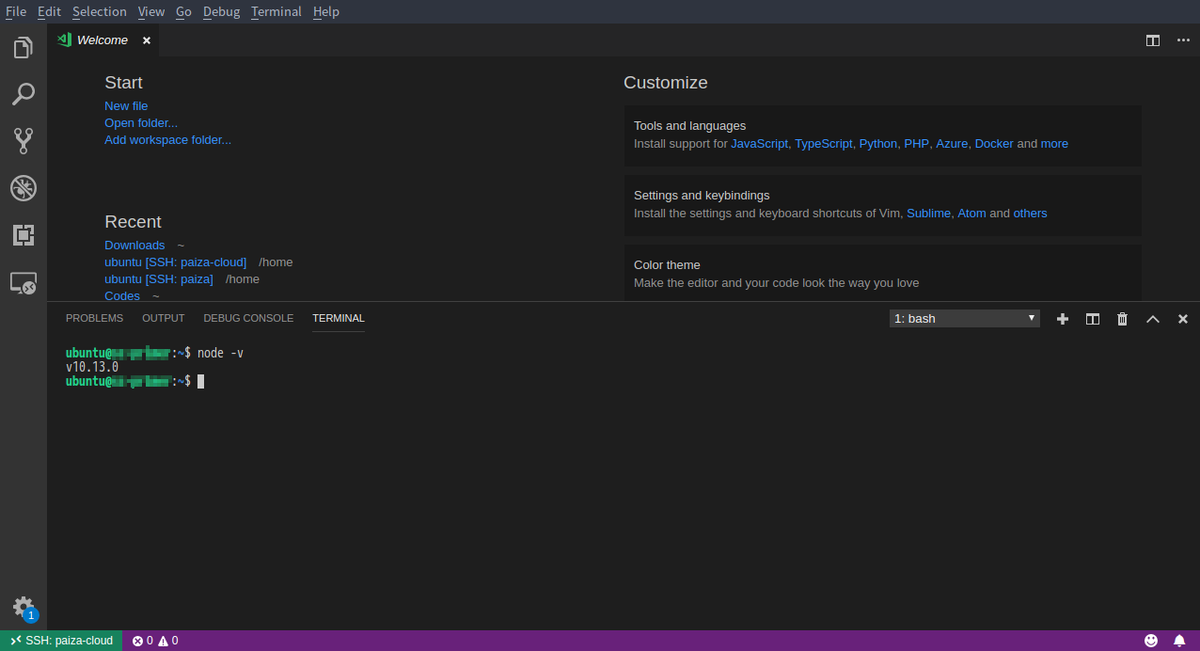Viewport: 1200px width, 651px height.
Task: Open the Help menu
Action: (x=325, y=12)
